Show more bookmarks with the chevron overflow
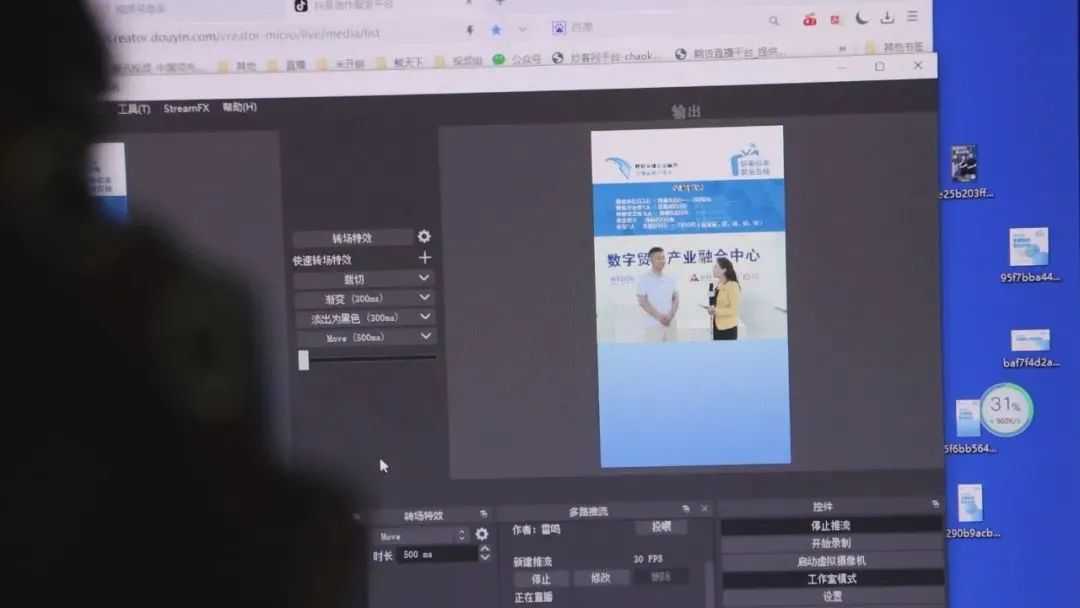Image resolution: width=1080 pixels, height=608 pixels. pos(842,49)
